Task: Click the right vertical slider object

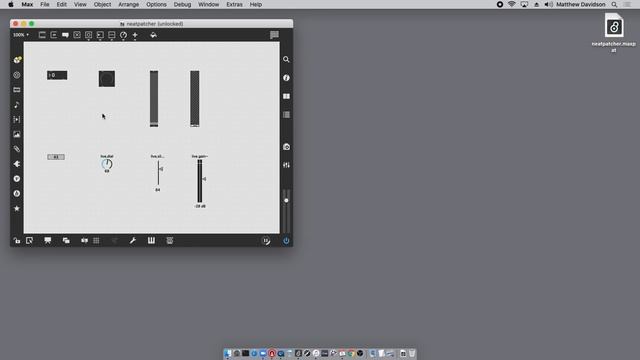Action: (x=195, y=99)
